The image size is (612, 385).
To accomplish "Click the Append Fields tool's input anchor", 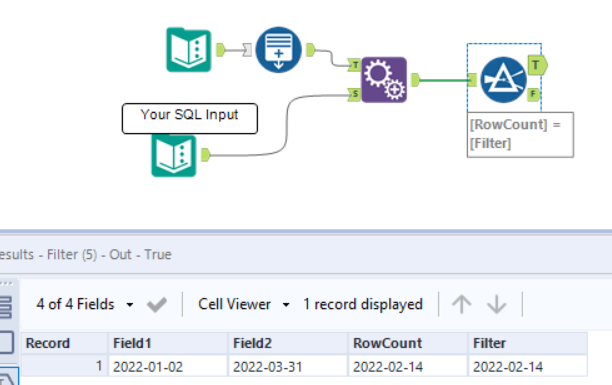I will pyautogui.click(x=247, y=50).
